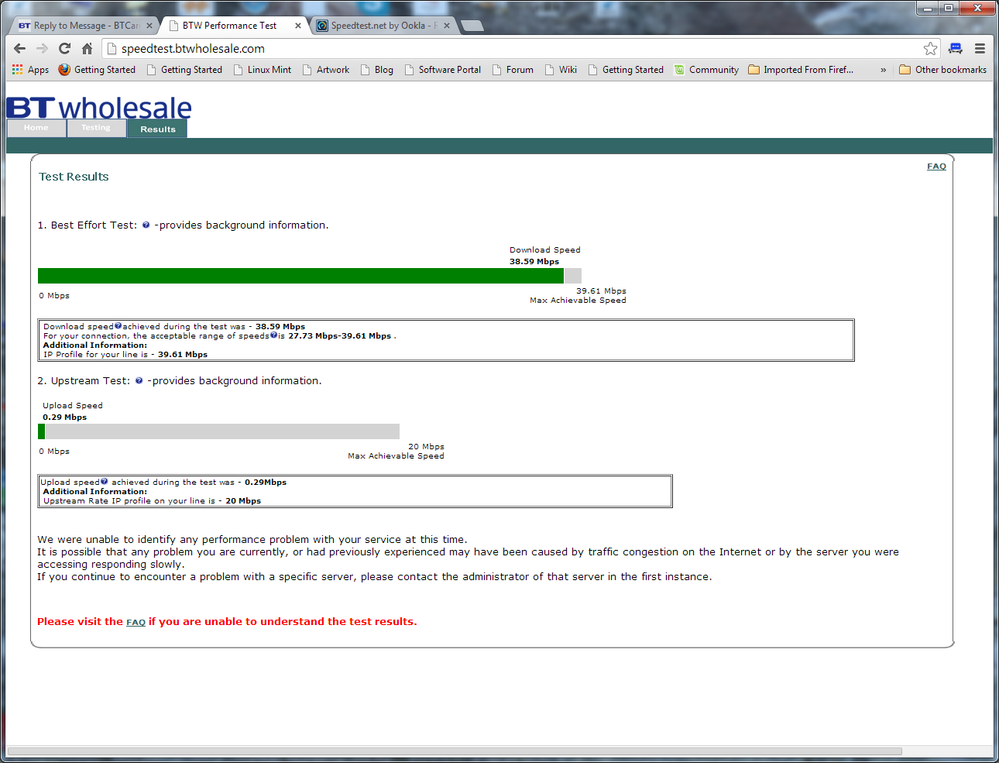Click the back navigation arrow
This screenshot has width=999, height=763.
pos(19,47)
